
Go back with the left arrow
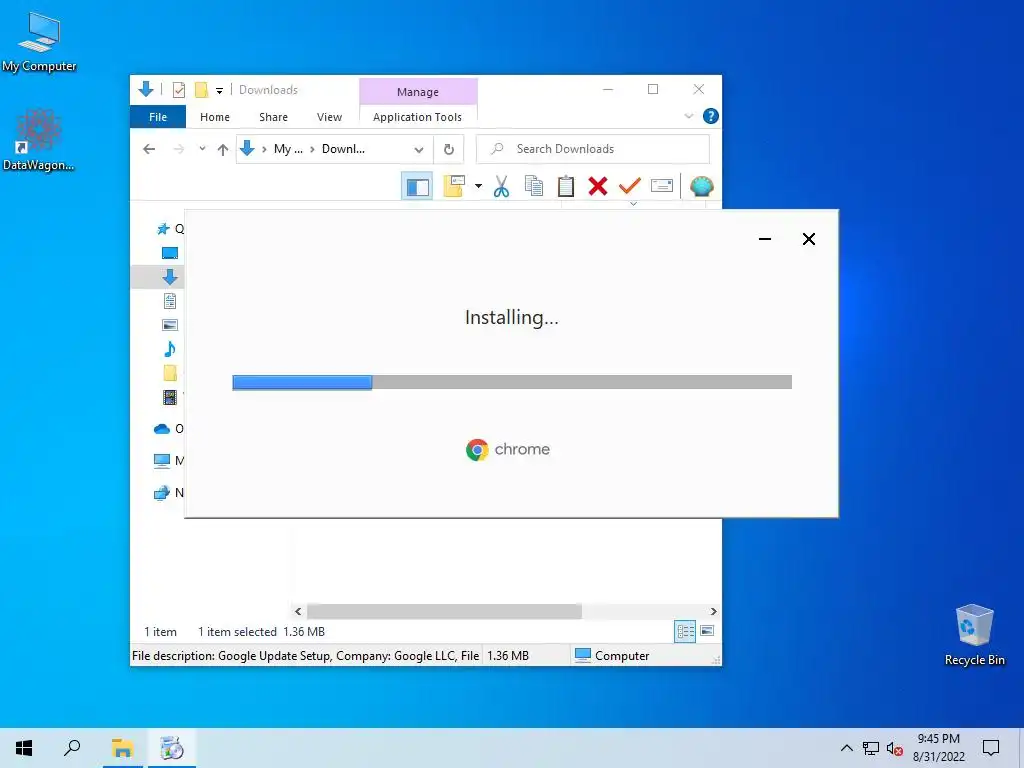[x=149, y=149]
